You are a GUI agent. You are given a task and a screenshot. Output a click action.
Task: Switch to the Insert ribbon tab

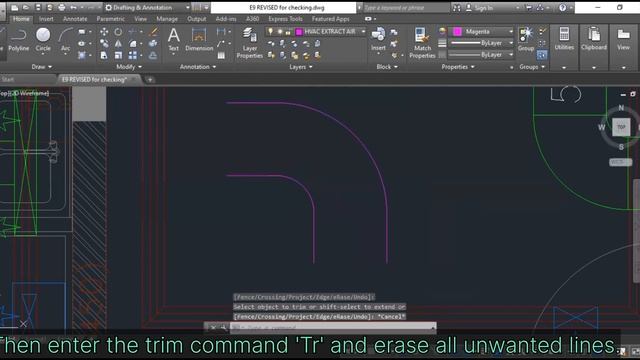click(x=46, y=19)
